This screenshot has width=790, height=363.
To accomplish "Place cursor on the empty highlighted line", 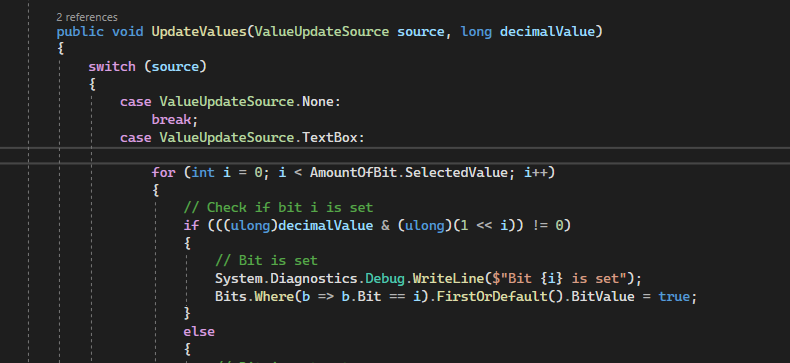I will (395, 155).
